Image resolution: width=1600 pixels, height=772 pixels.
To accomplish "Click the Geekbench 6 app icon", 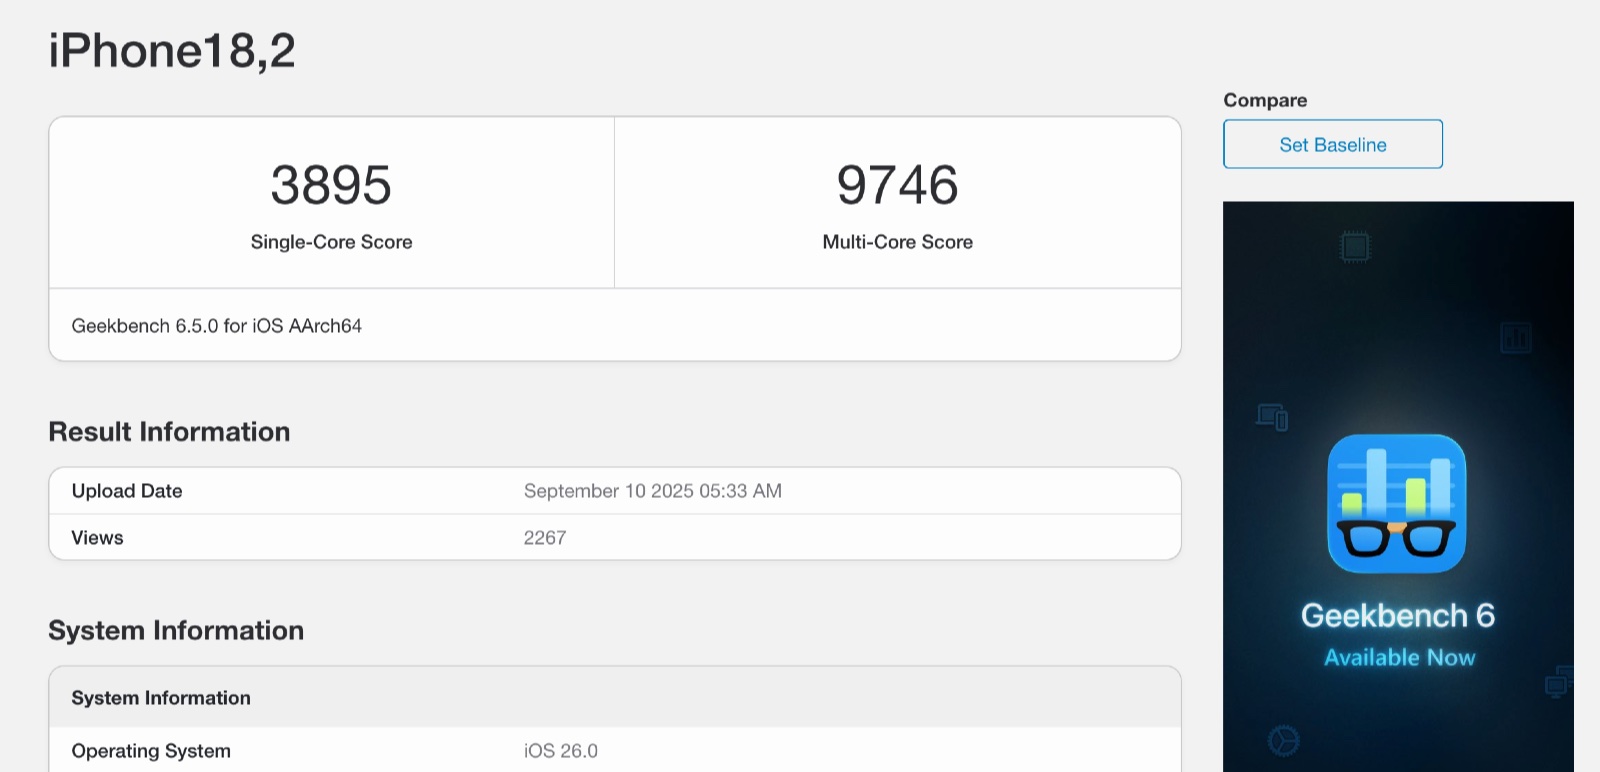I will (x=1396, y=503).
